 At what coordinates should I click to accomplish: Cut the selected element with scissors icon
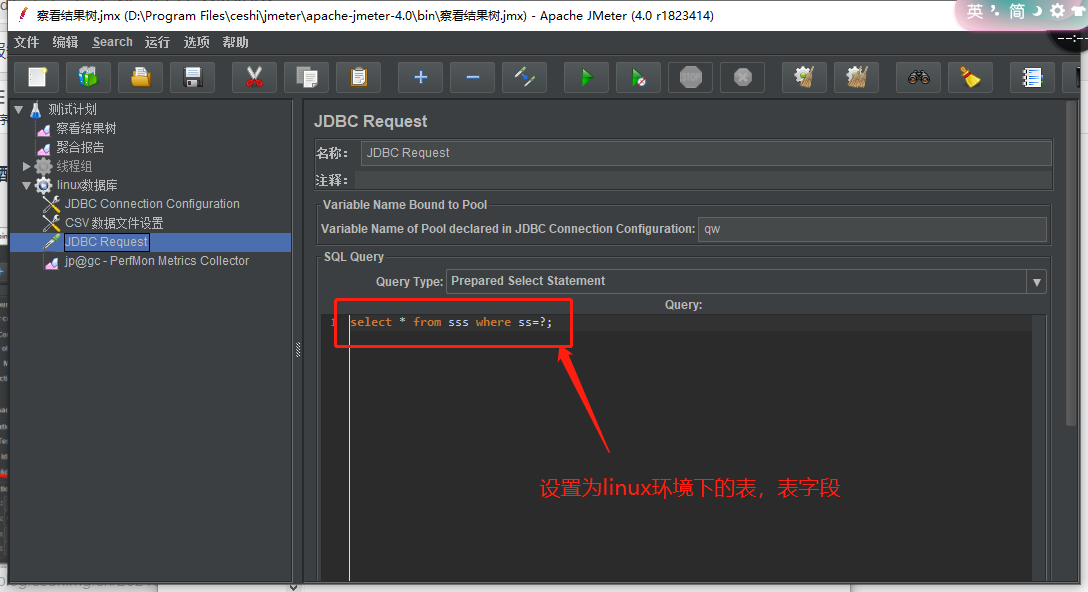click(x=255, y=77)
